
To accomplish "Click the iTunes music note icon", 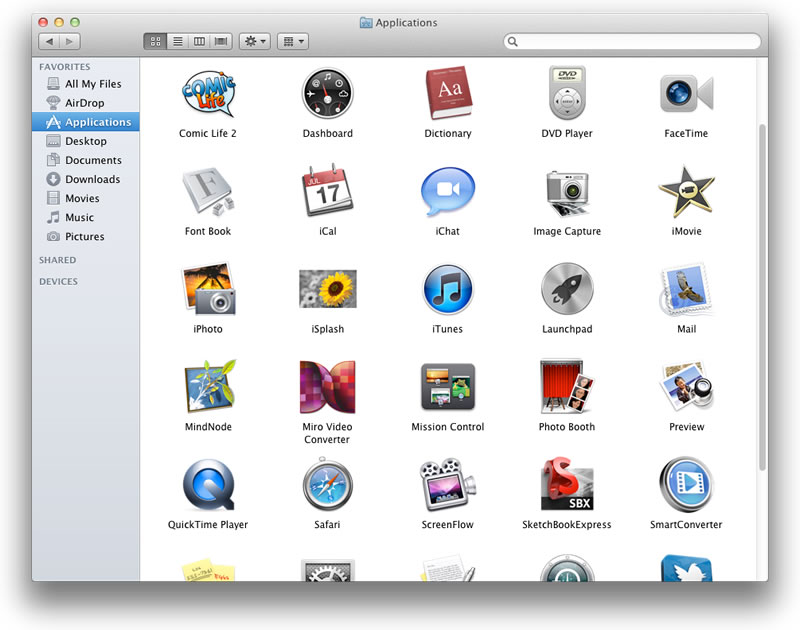I will pyautogui.click(x=447, y=290).
